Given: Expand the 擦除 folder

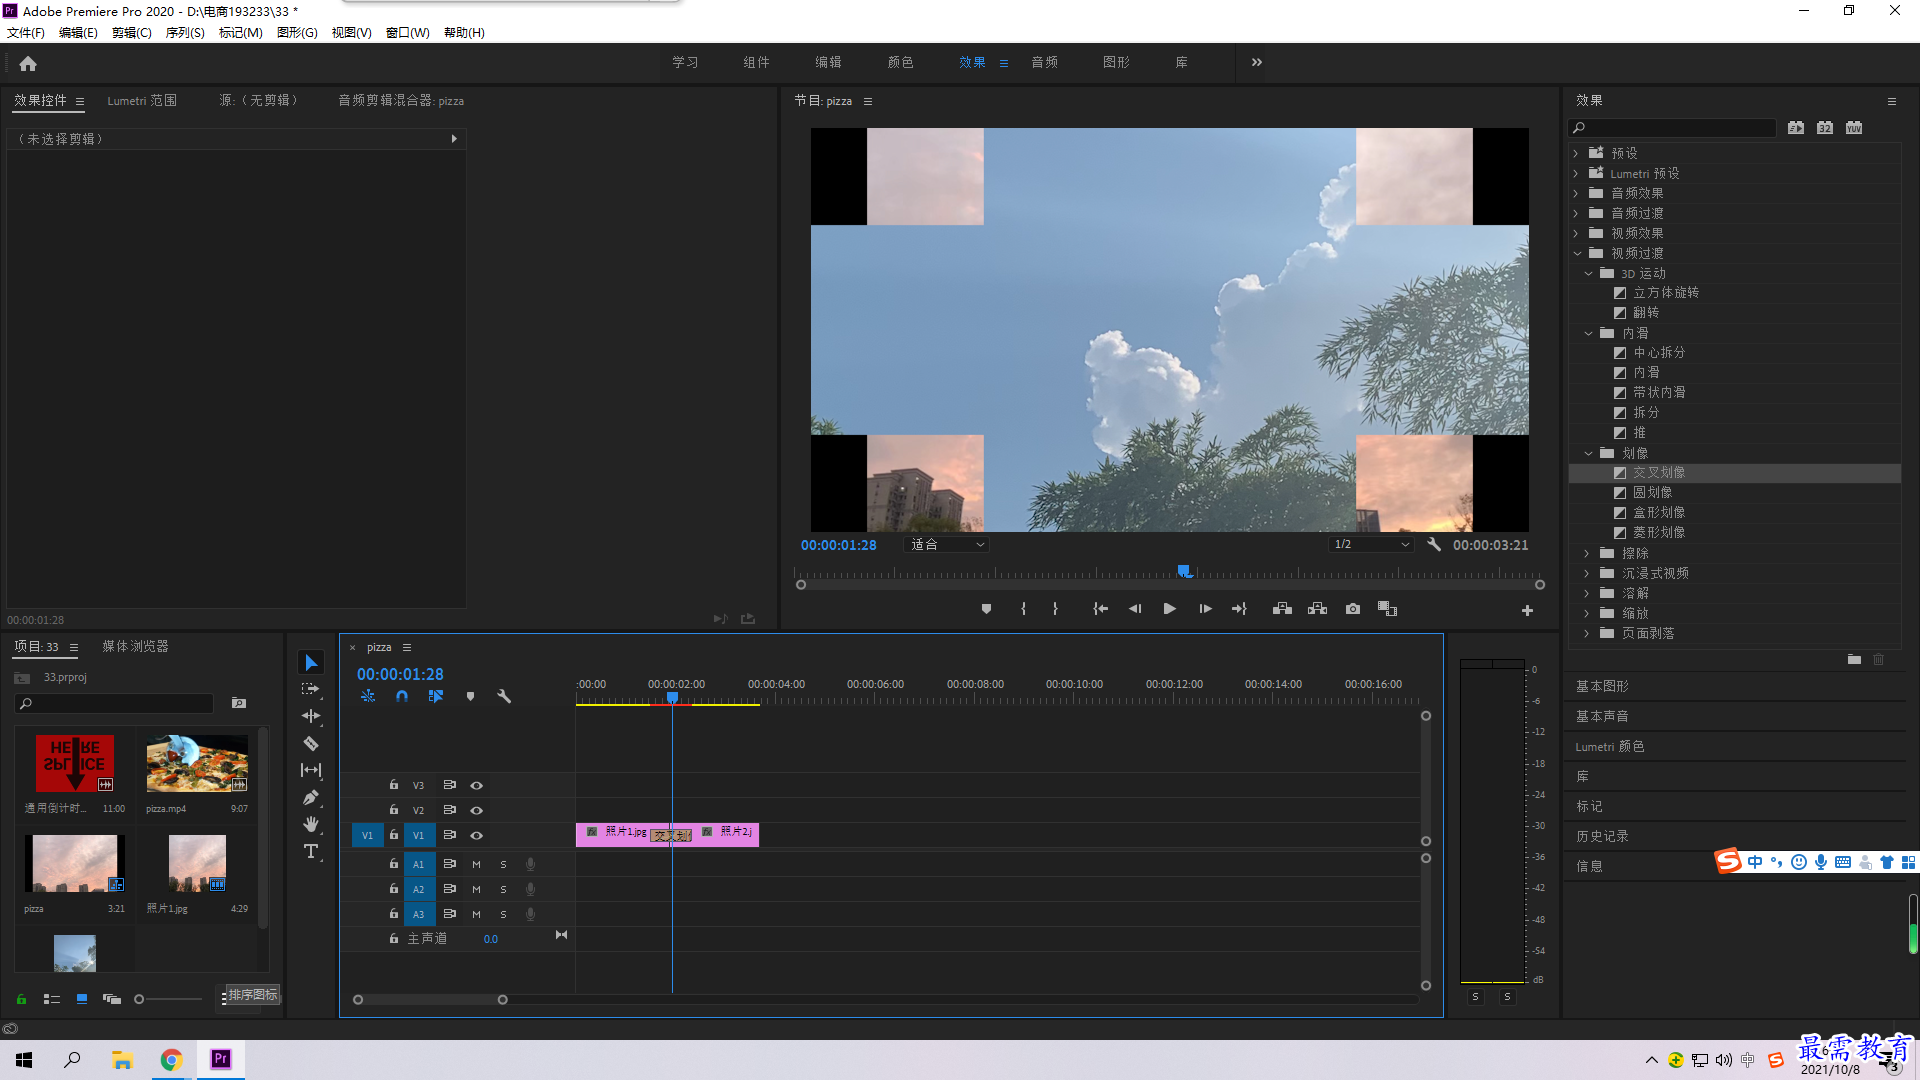Looking at the screenshot, I should point(1587,554).
